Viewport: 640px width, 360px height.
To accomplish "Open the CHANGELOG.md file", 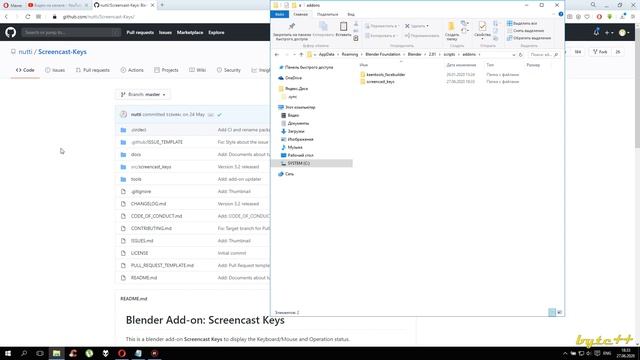I will tap(148, 204).
